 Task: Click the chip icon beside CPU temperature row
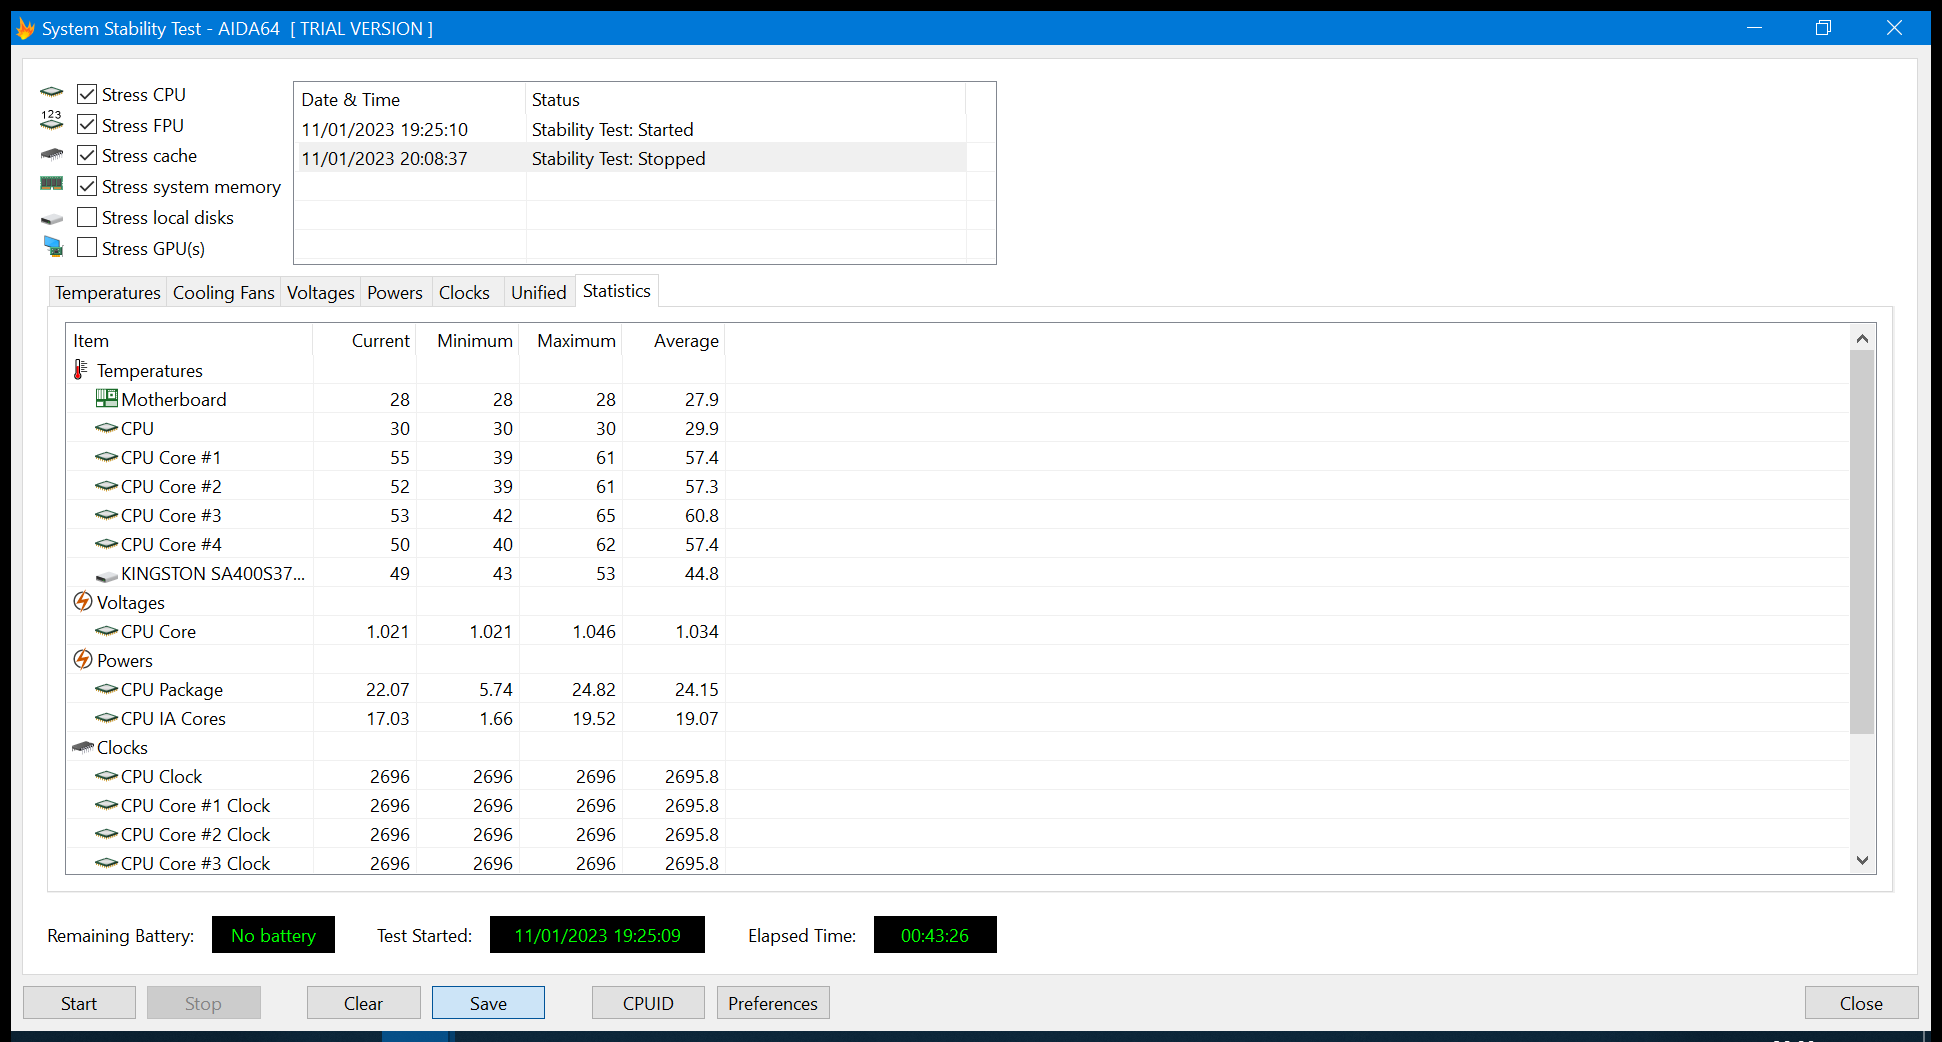click(x=106, y=428)
